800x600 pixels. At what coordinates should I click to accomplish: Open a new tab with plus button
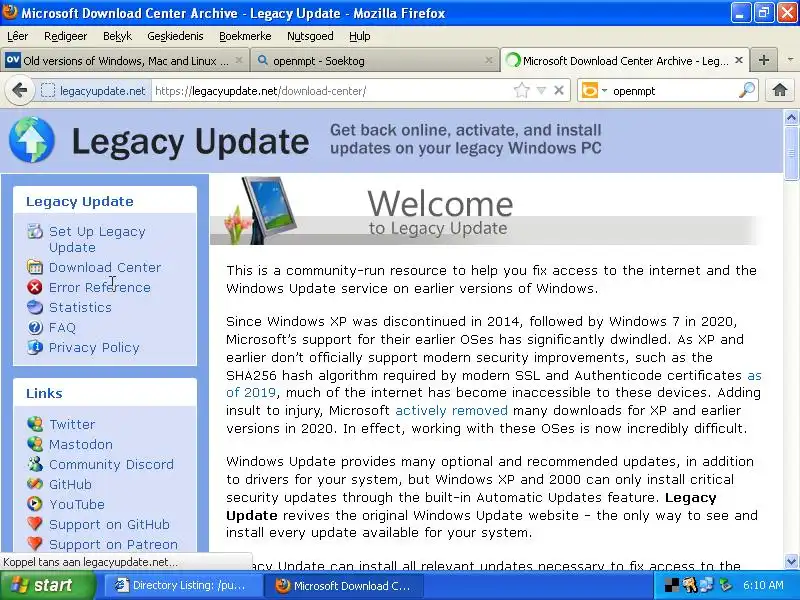click(x=764, y=60)
